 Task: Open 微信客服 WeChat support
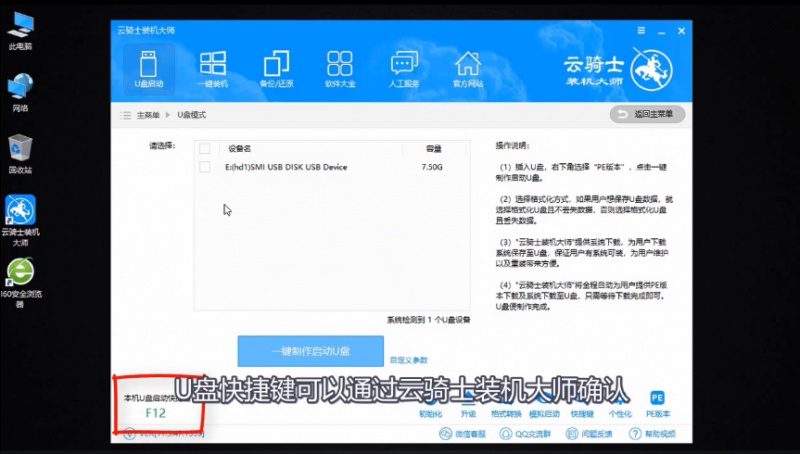point(462,434)
